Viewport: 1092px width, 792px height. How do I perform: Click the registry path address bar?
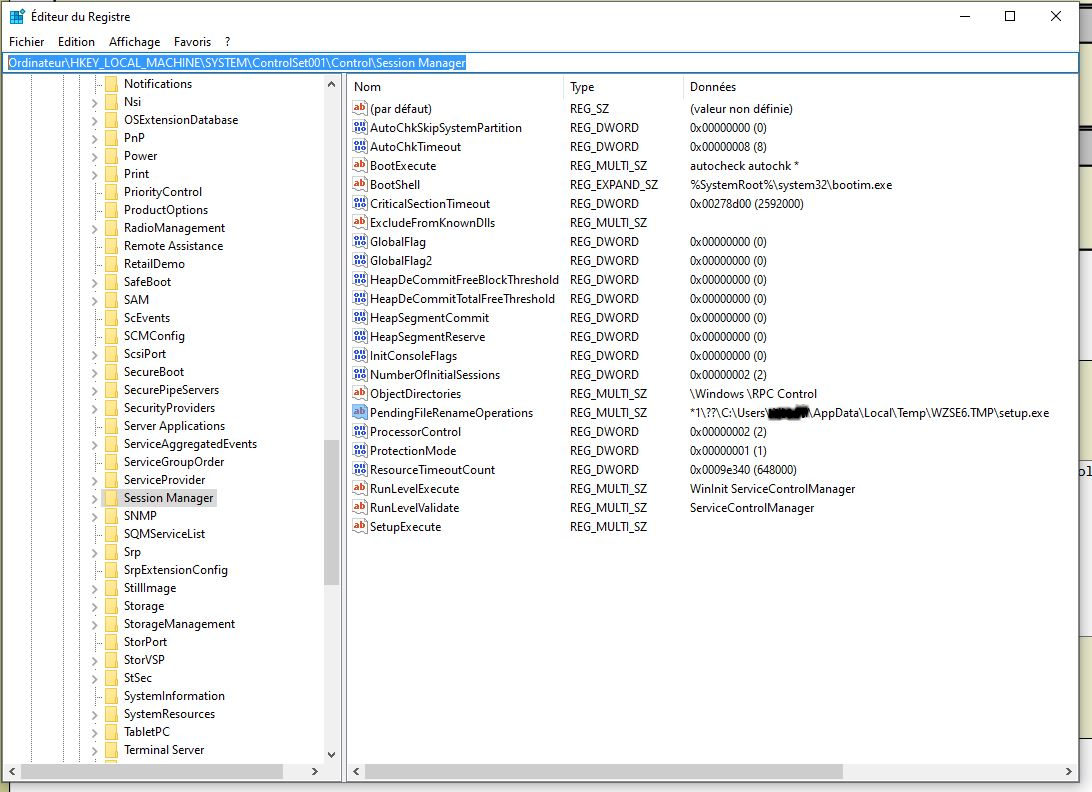pyautogui.click(x=540, y=63)
